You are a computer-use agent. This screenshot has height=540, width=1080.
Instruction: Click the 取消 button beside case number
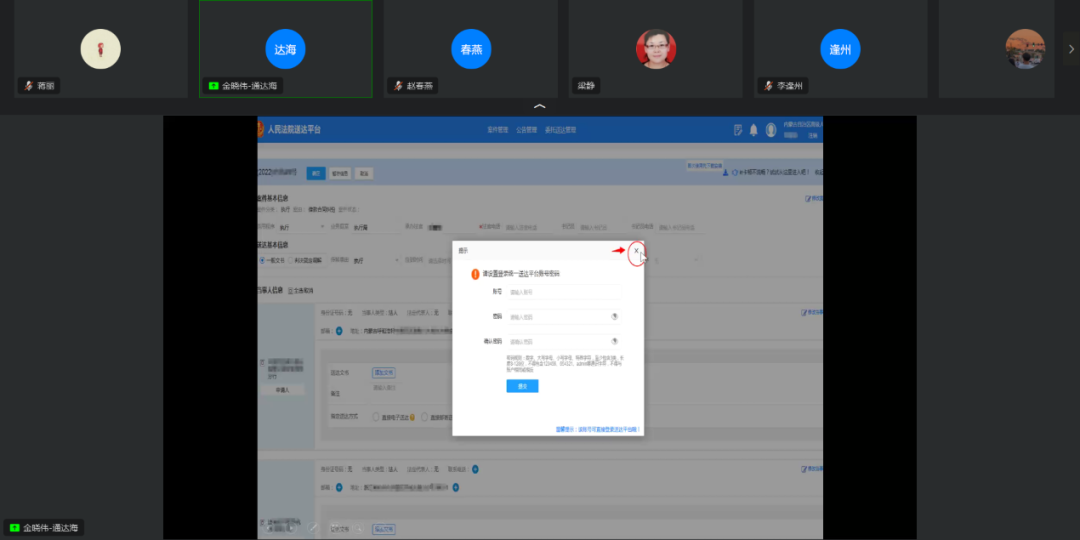[x=364, y=174]
